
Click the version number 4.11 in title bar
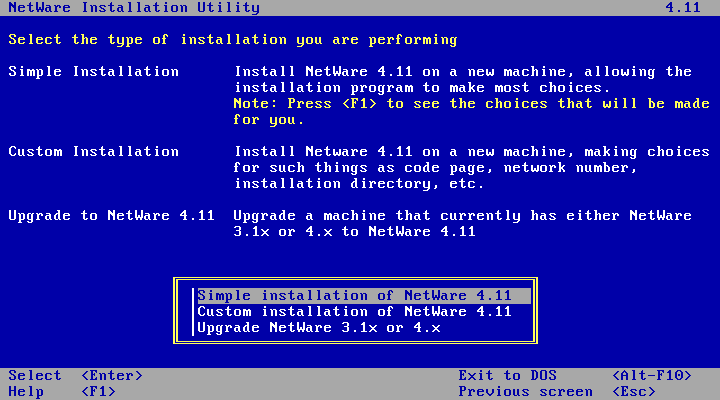(x=683, y=7)
